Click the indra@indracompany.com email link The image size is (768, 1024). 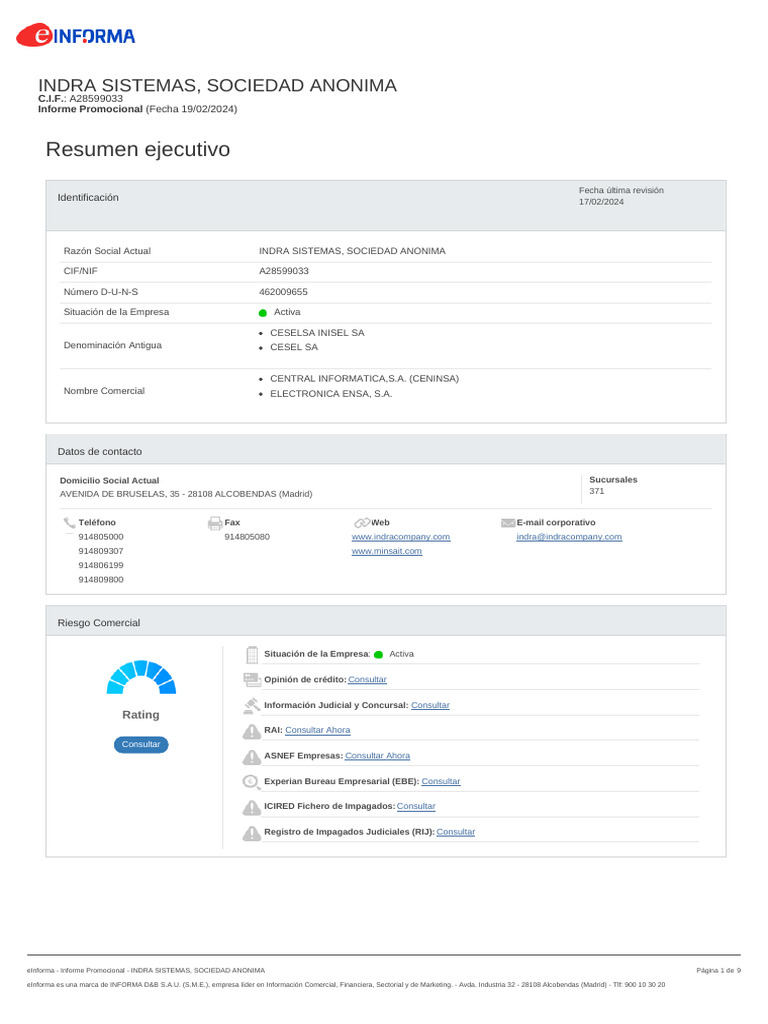pos(569,537)
